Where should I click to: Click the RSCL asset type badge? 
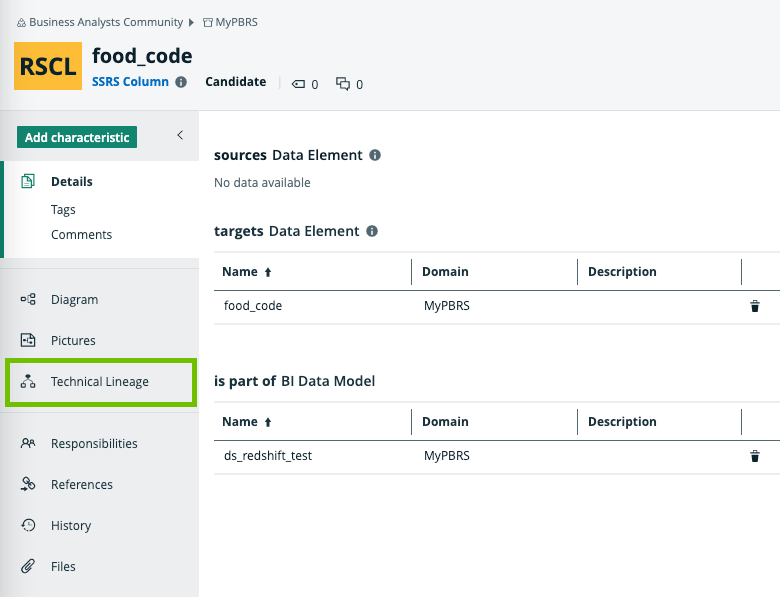[x=48, y=66]
